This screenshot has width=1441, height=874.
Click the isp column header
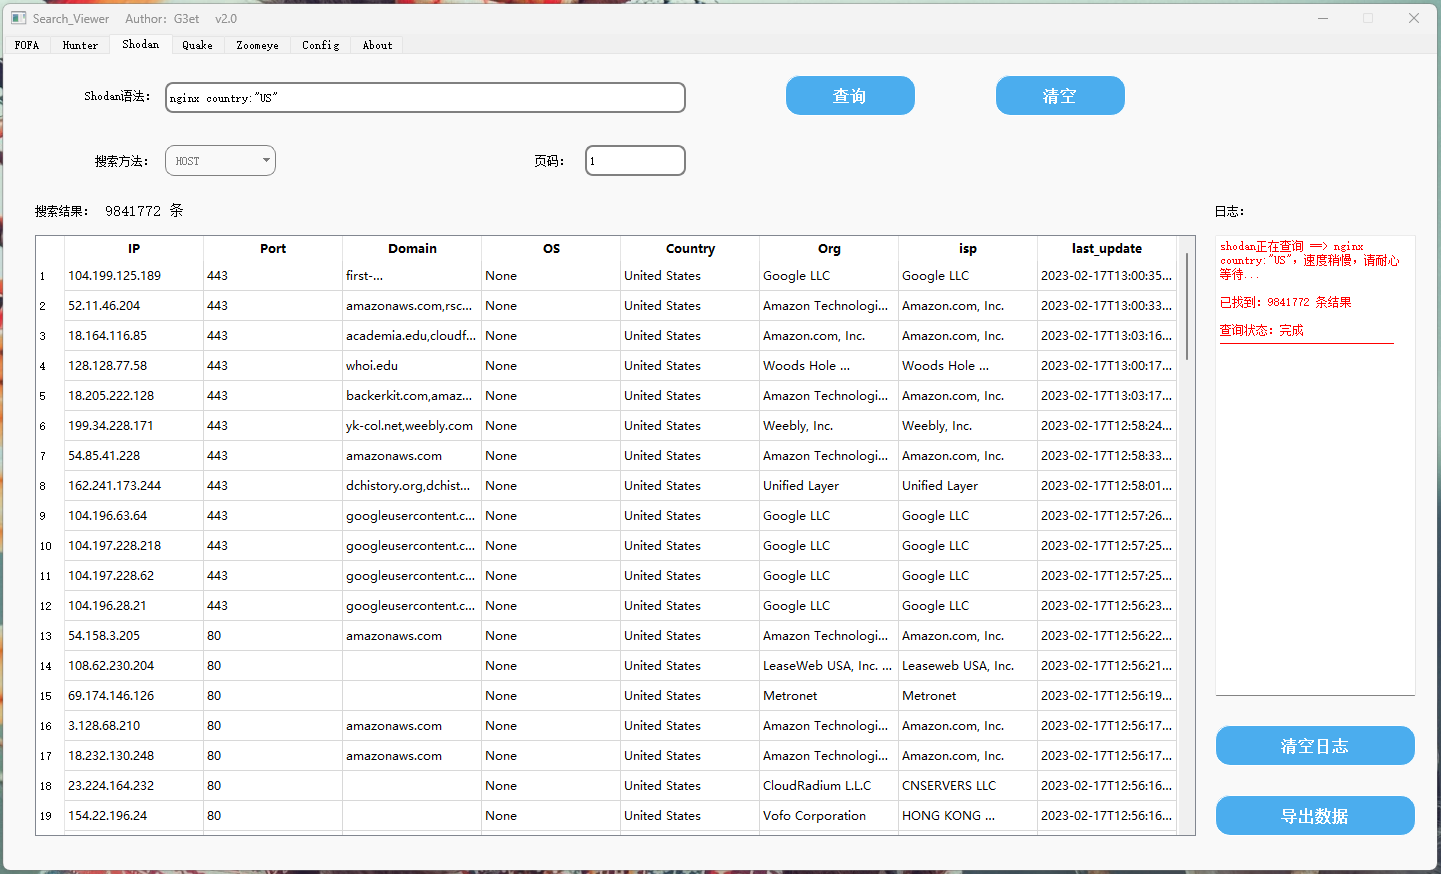pos(968,249)
